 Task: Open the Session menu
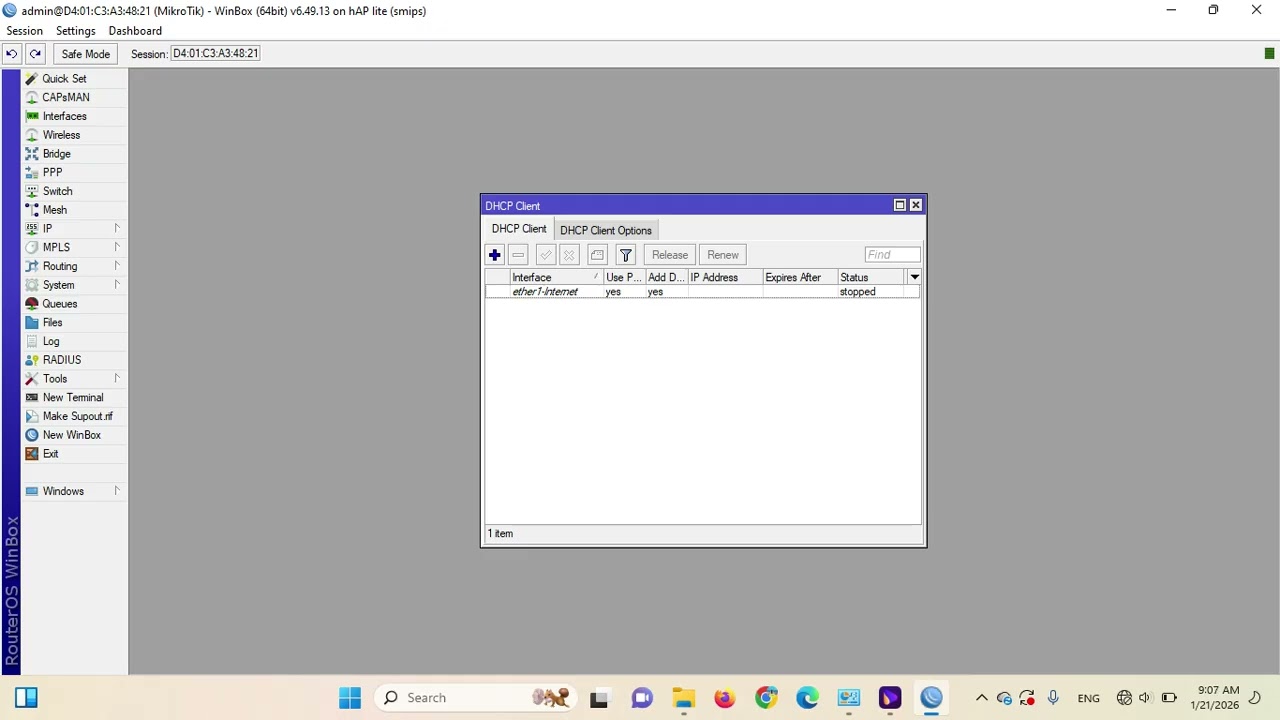tap(25, 31)
